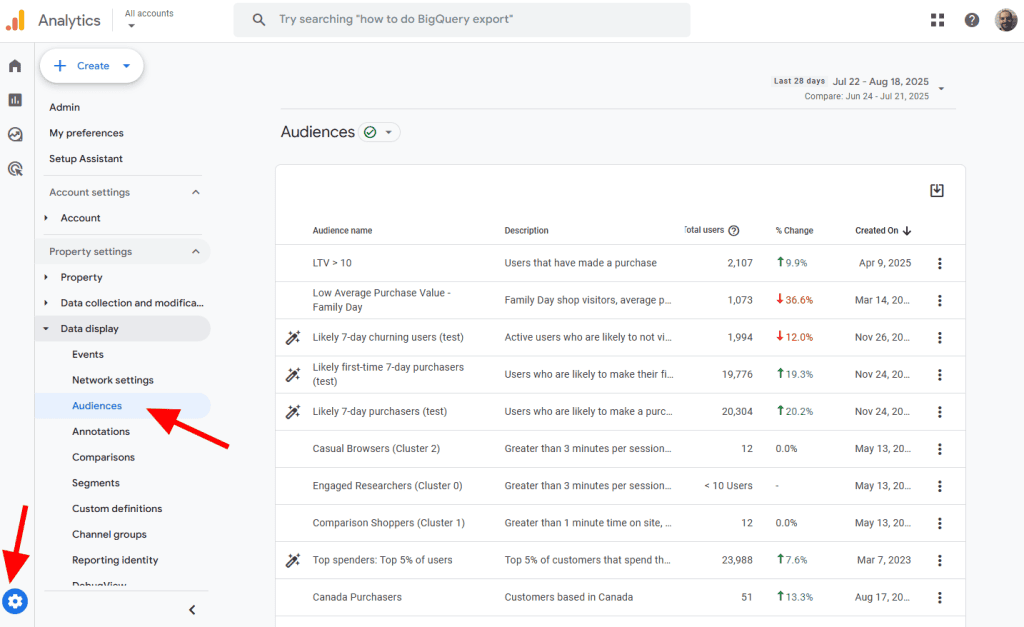Collapse the Account settings section
1024x627 pixels.
pyautogui.click(x=196, y=192)
